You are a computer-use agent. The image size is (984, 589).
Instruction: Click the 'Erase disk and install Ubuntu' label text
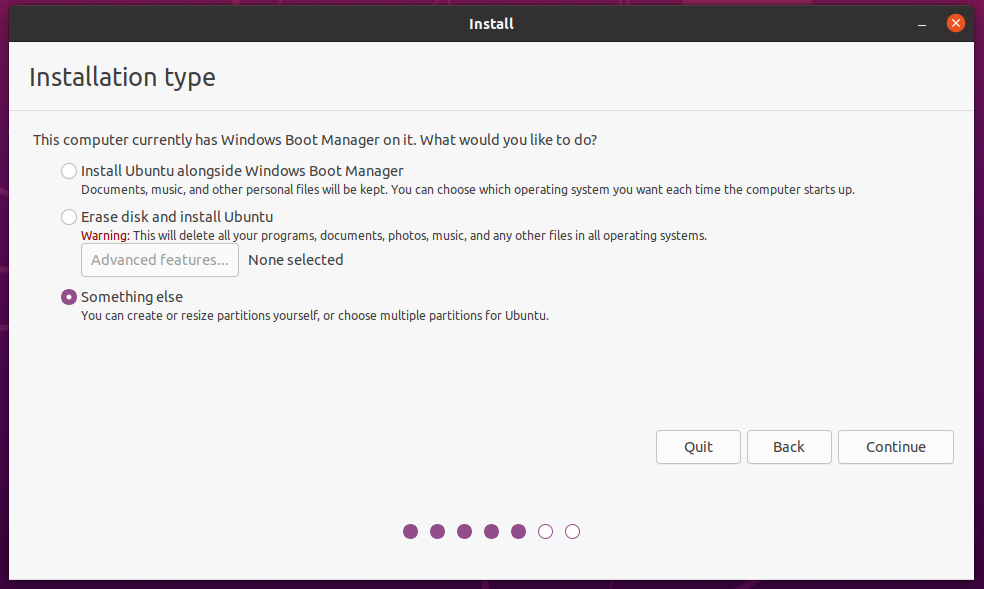(177, 217)
